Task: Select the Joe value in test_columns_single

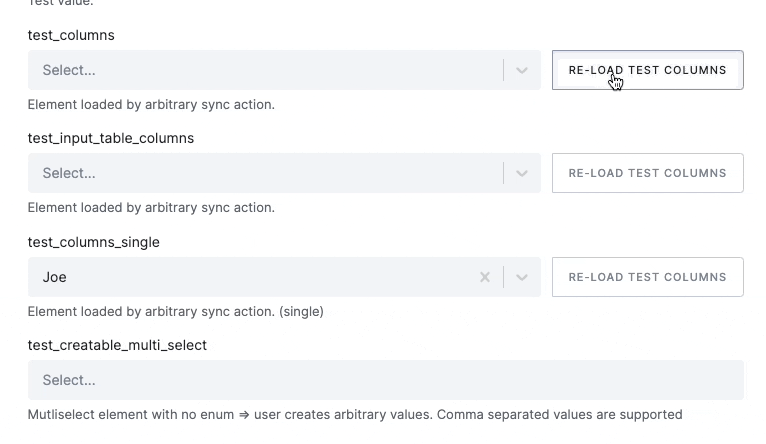Action: (55, 277)
